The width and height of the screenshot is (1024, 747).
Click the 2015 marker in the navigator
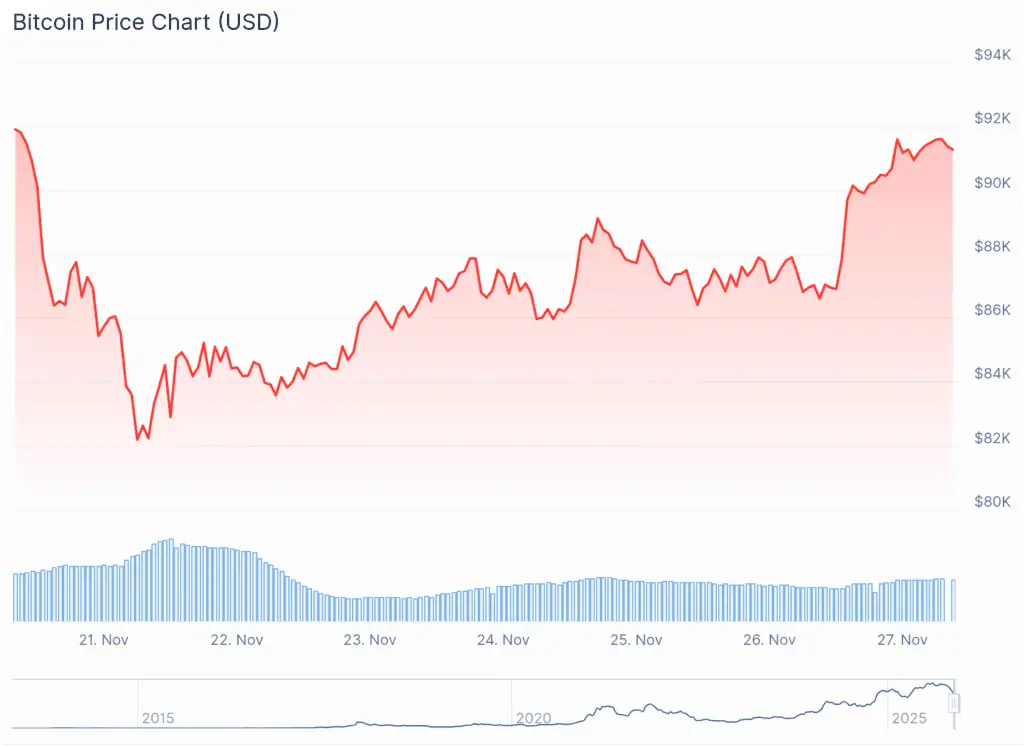click(158, 718)
